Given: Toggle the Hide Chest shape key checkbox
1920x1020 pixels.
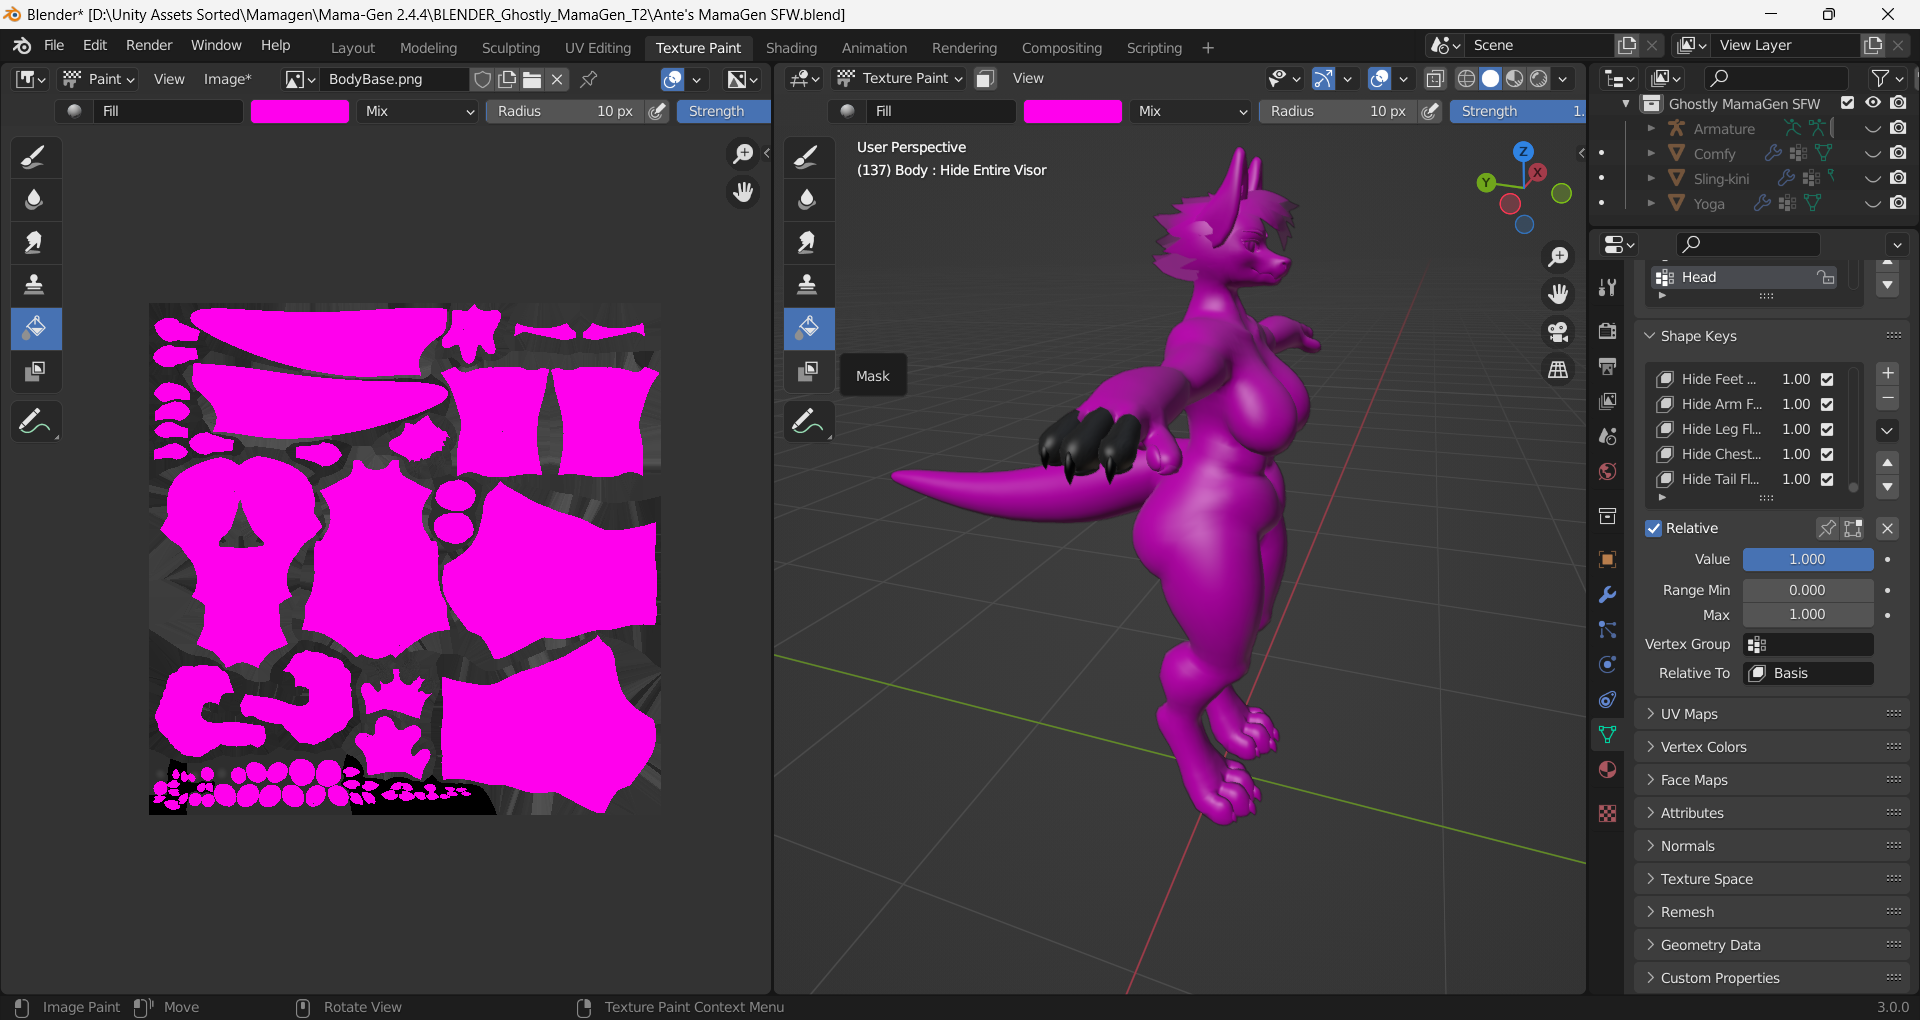Looking at the screenshot, I should pos(1827,454).
